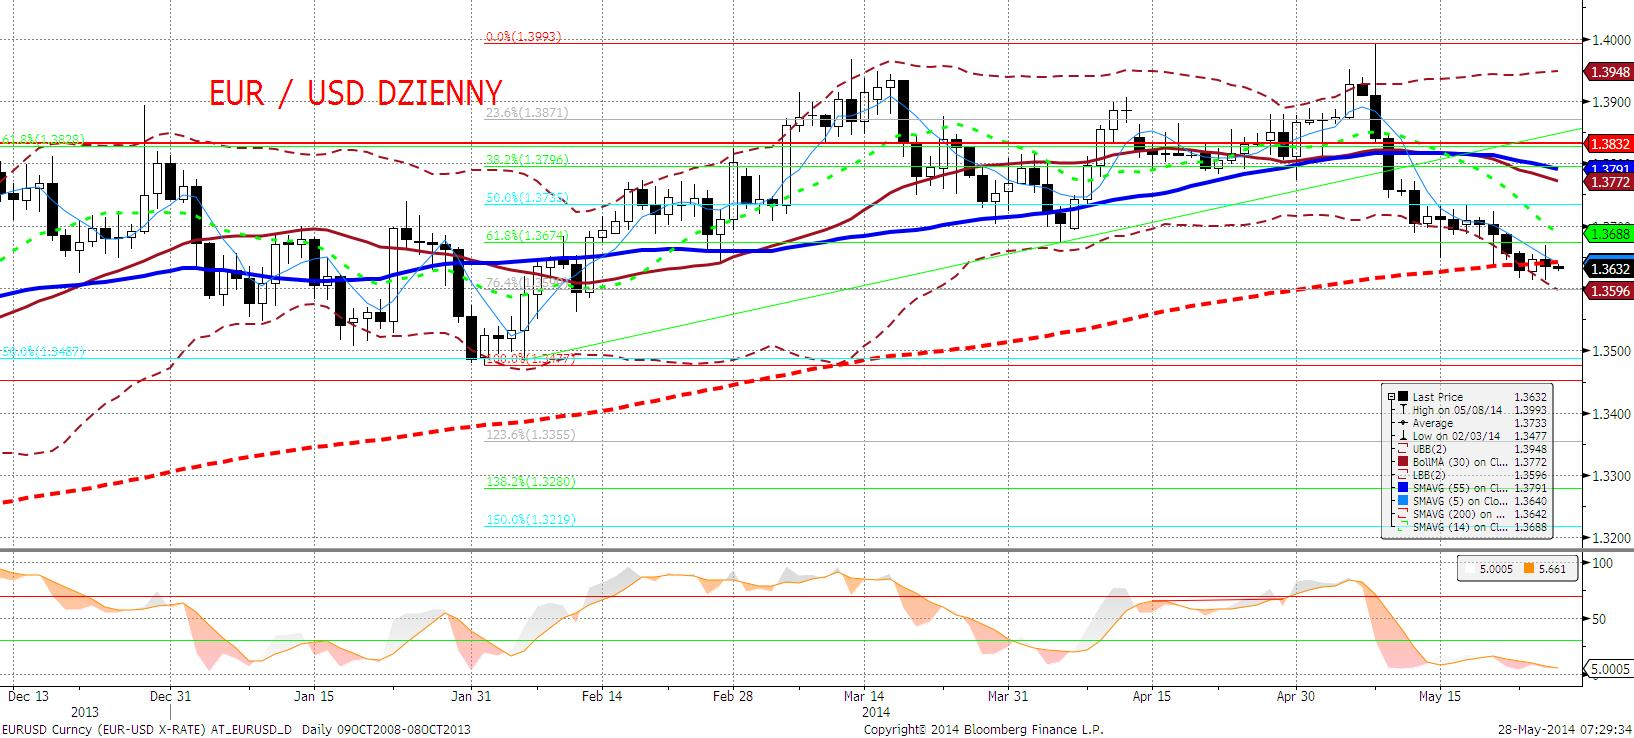1634x738 pixels.
Task: Click the 1.3596 lower band price tag
Action: point(1609,290)
